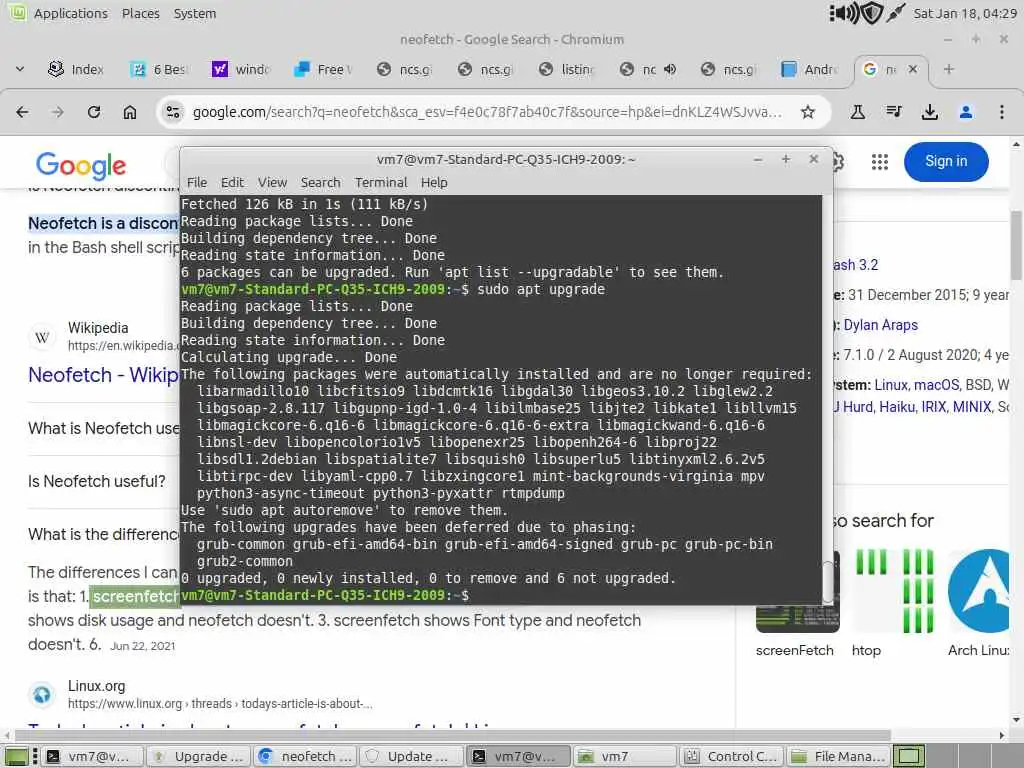Switch to the Index browser tab
Image resolution: width=1024 pixels, height=768 pixels.
pos(77,69)
